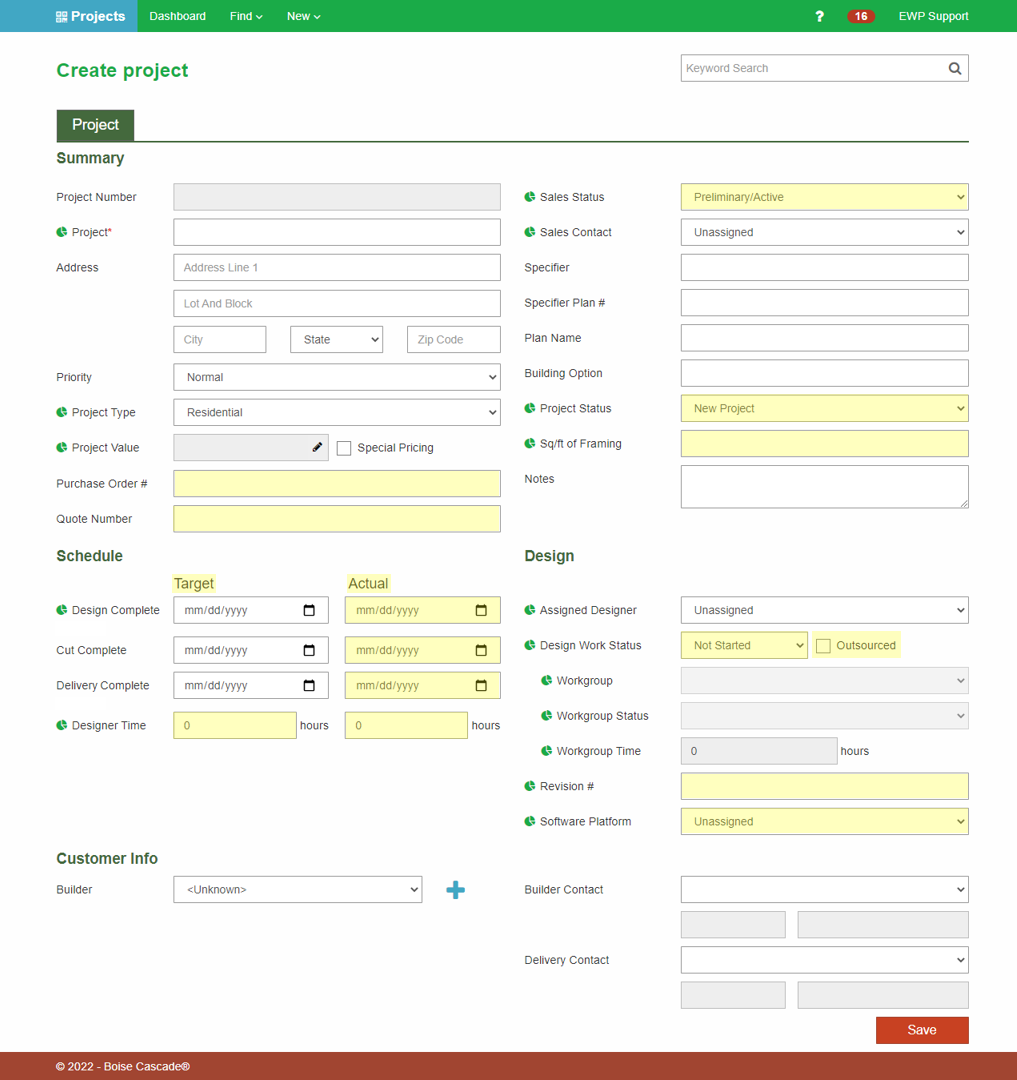Click the Sq/ft of Framing field
This screenshot has width=1017, height=1080.
click(x=824, y=444)
